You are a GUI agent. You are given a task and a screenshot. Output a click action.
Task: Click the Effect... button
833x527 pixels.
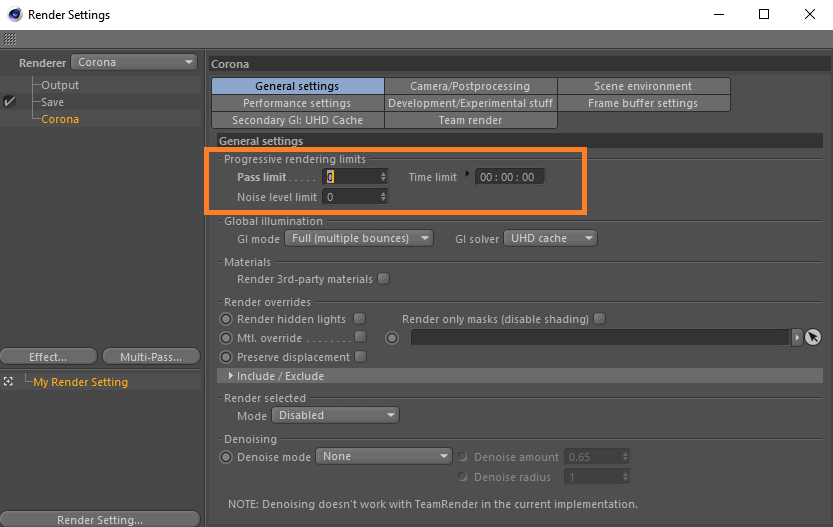click(48, 357)
